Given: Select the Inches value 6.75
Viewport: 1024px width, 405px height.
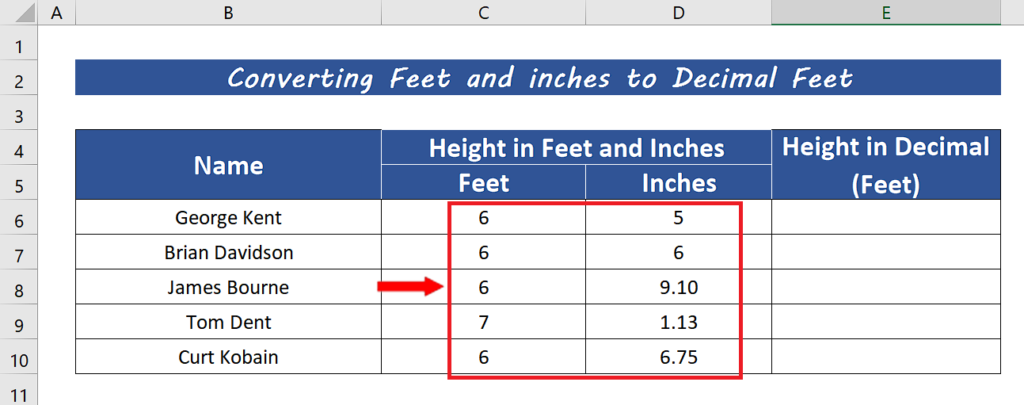Looking at the screenshot, I should coord(679,357).
